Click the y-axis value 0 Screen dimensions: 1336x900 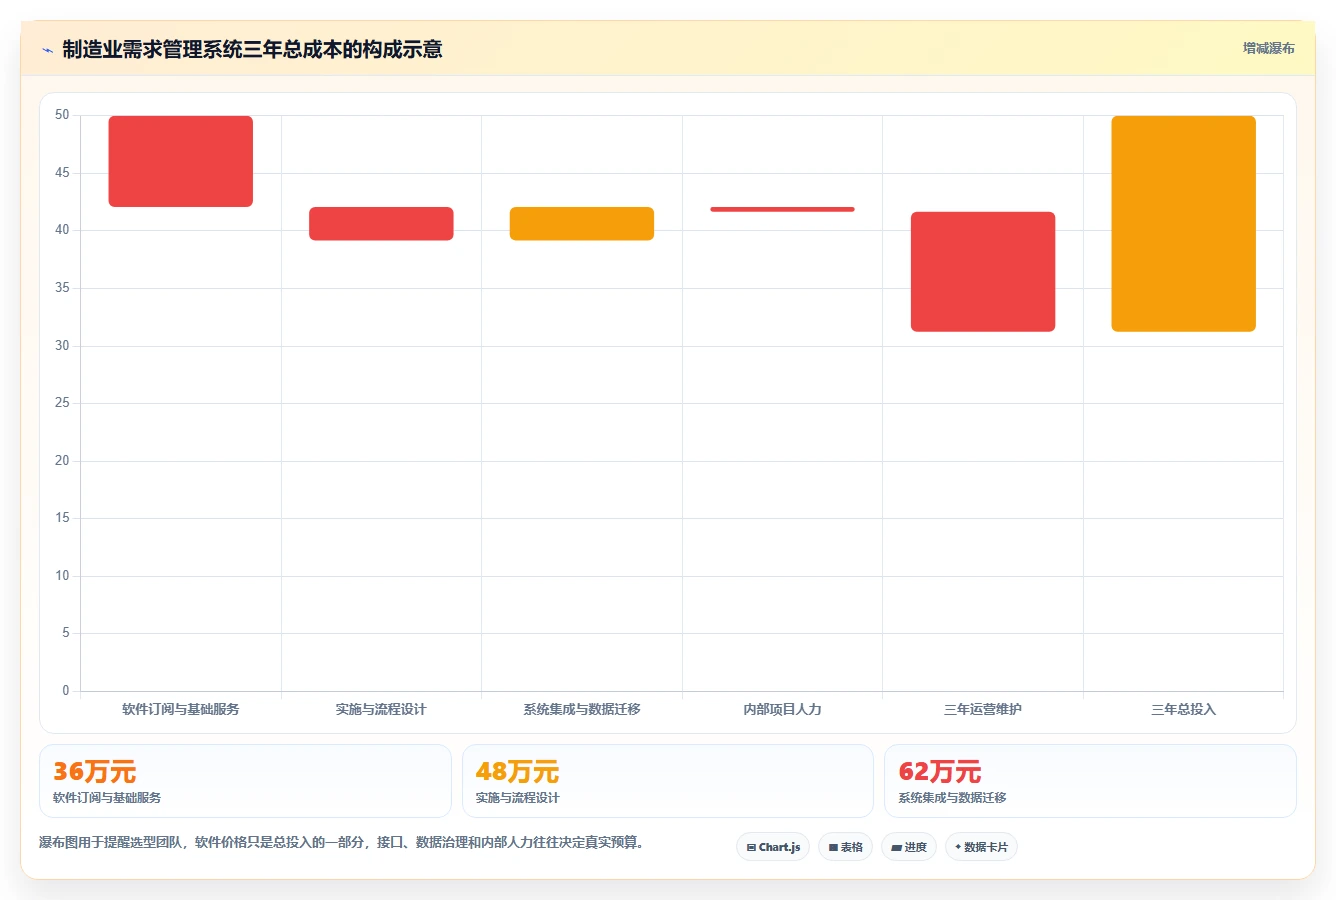click(x=66, y=691)
